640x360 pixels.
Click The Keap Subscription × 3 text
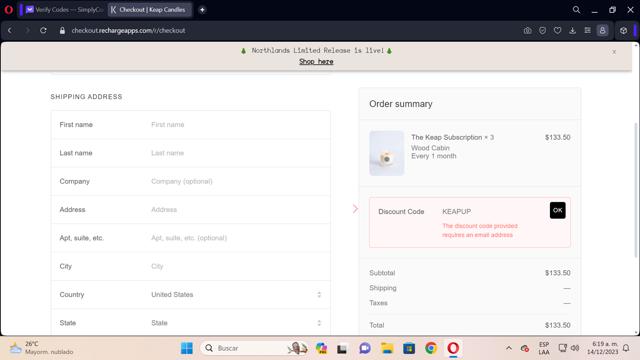tap(452, 138)
